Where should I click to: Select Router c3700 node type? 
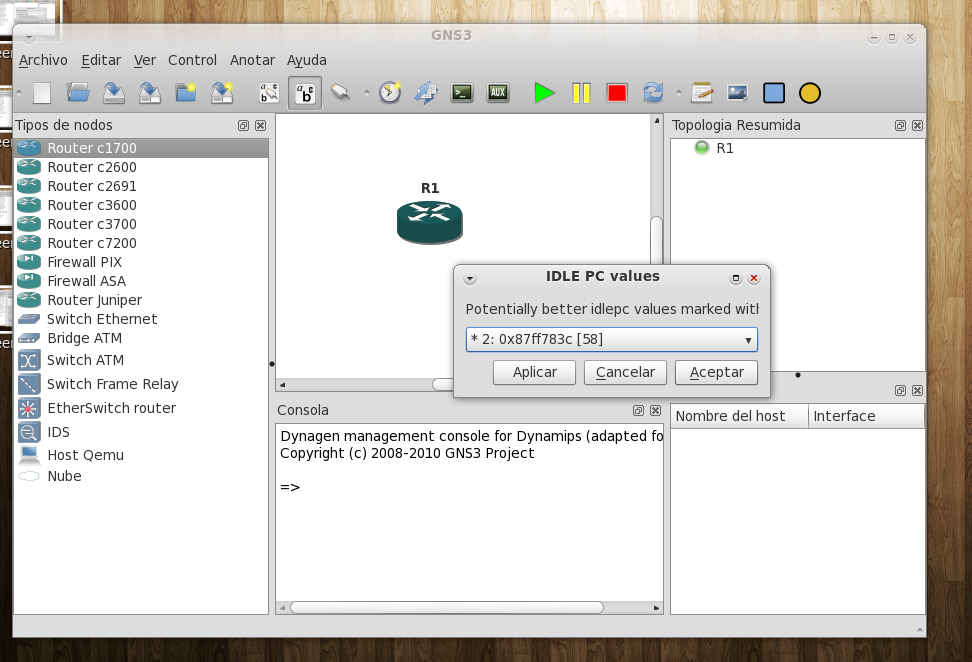click(141, 224)
